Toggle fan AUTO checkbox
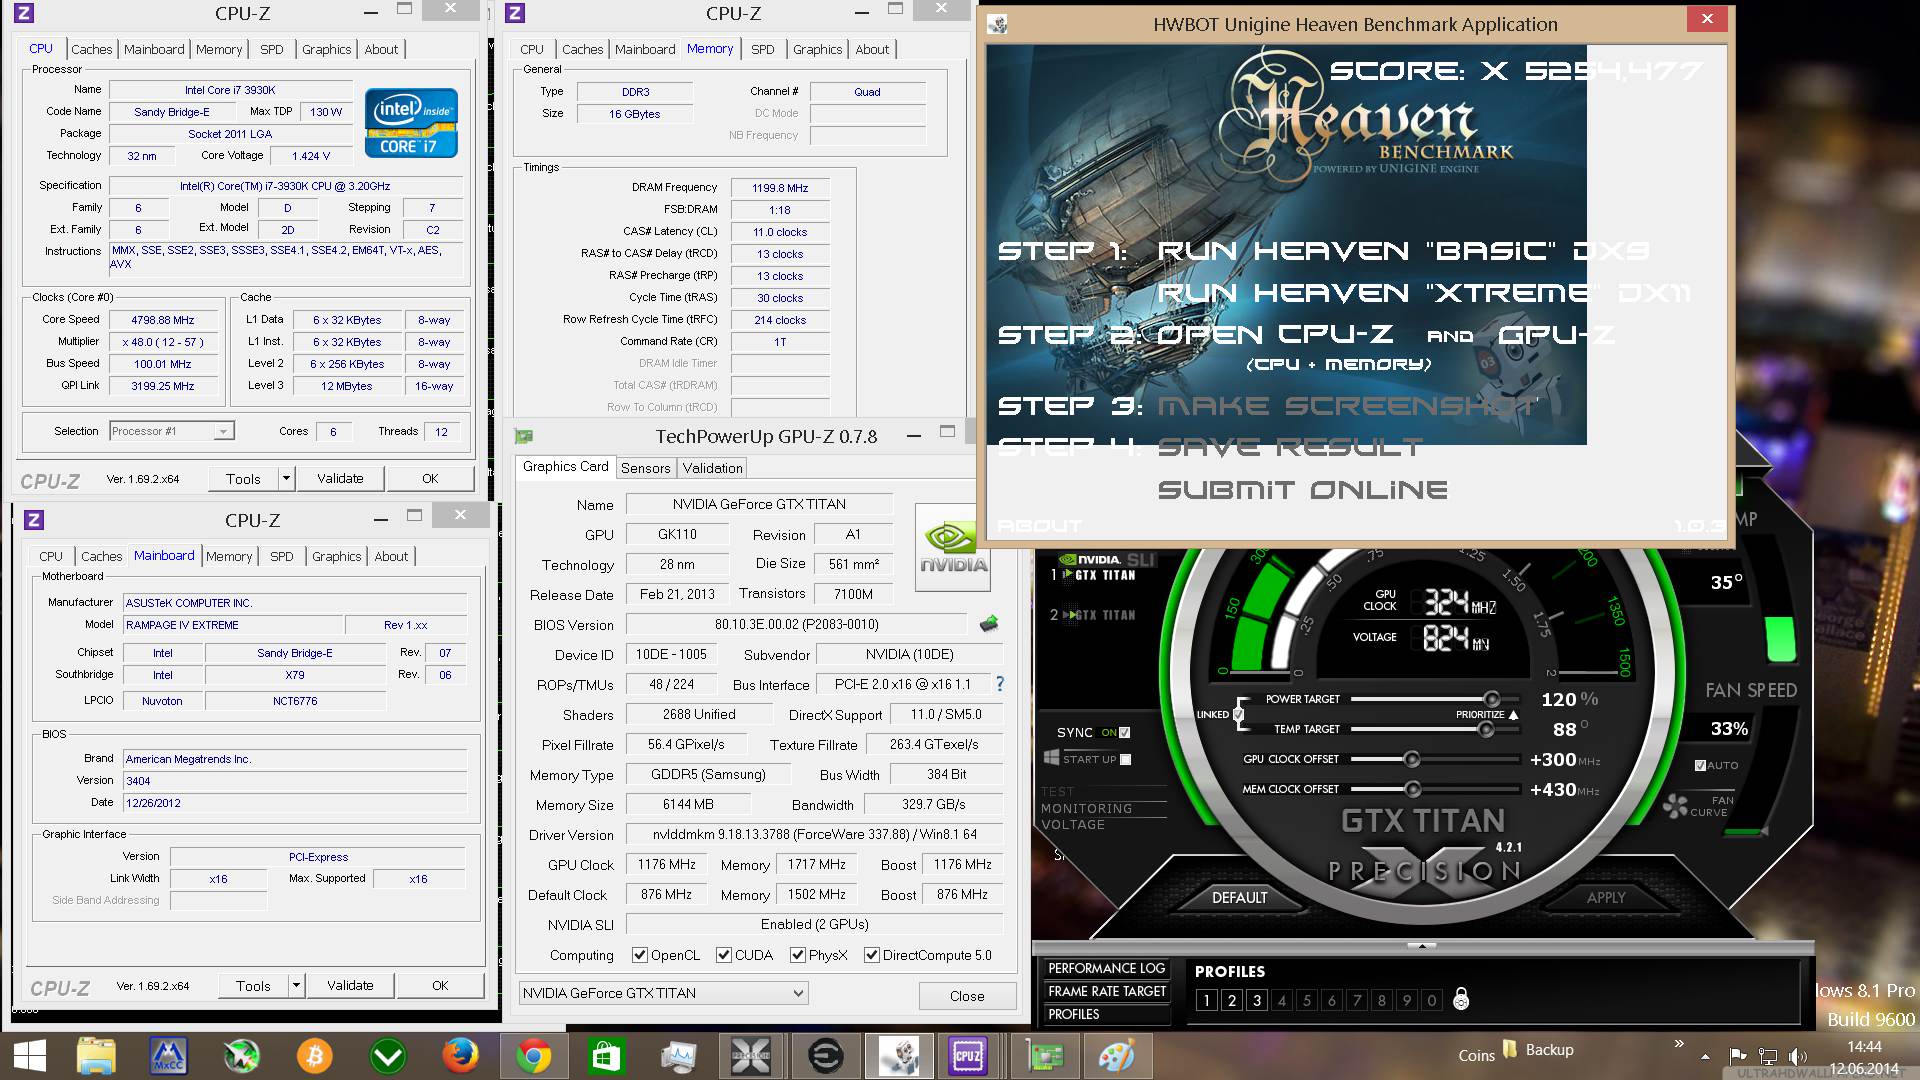1920x1080 pixels. click(x=1700, y=765)
